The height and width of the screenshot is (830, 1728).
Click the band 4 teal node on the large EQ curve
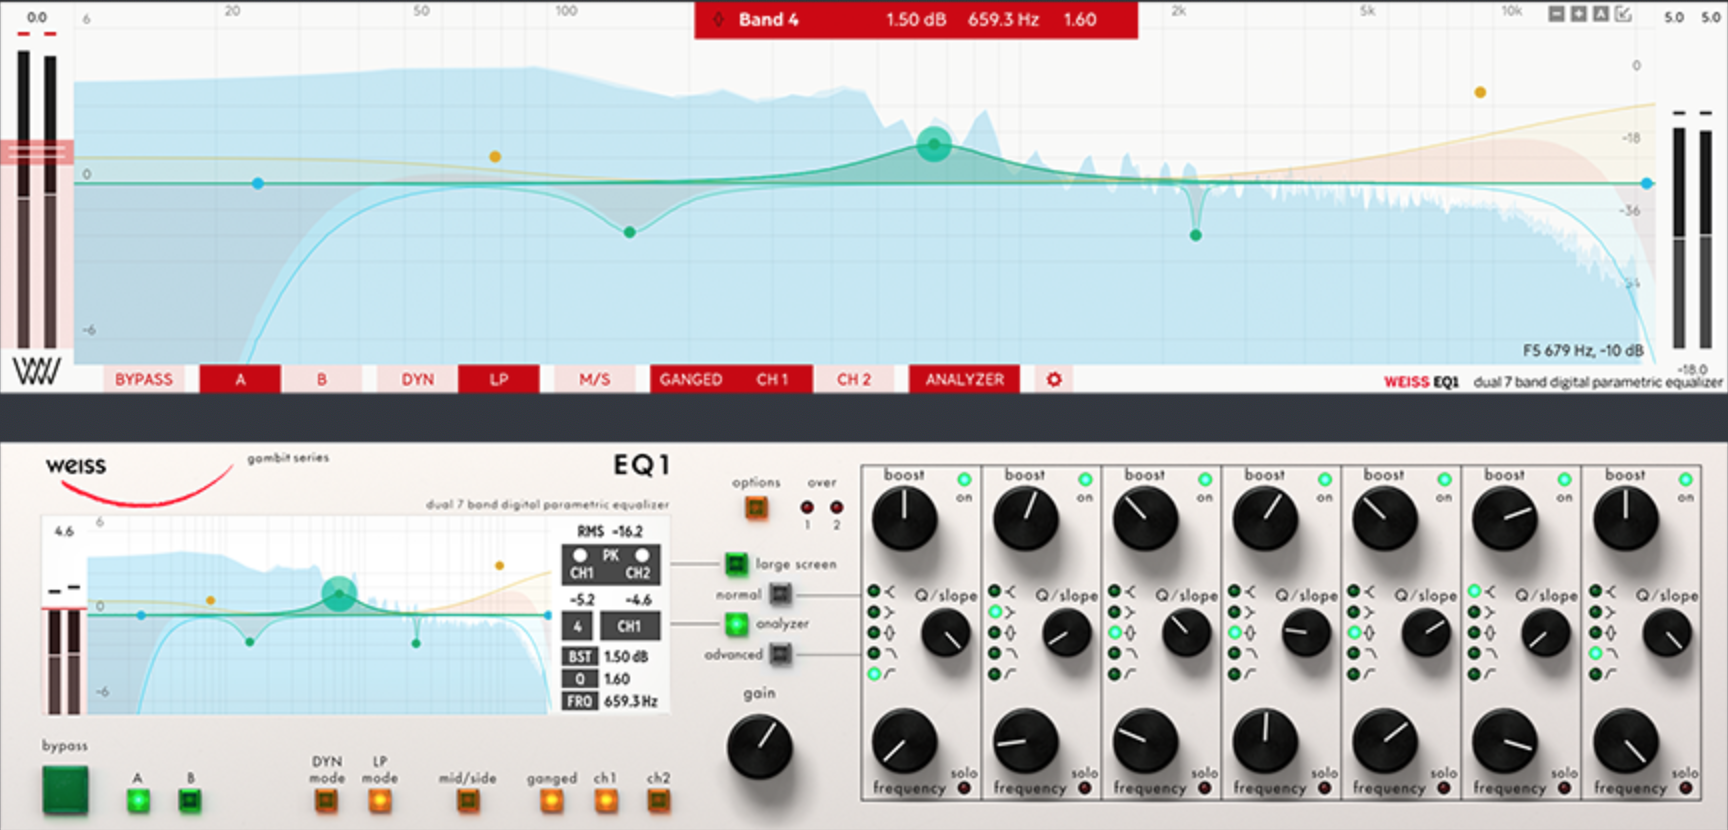point(934,144)
